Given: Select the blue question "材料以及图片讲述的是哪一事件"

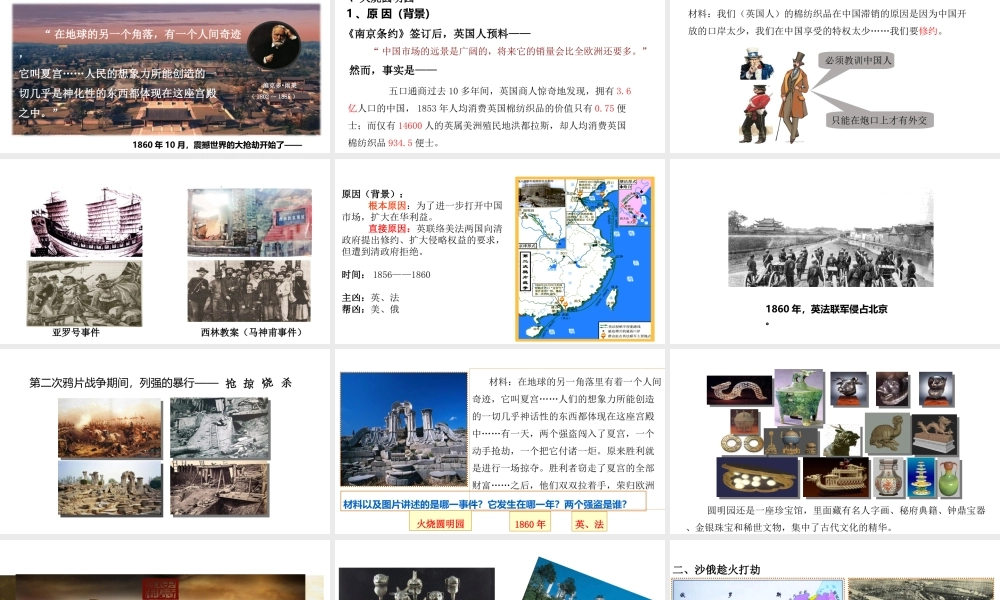Looking at the screenshot, I should [485, 504].
